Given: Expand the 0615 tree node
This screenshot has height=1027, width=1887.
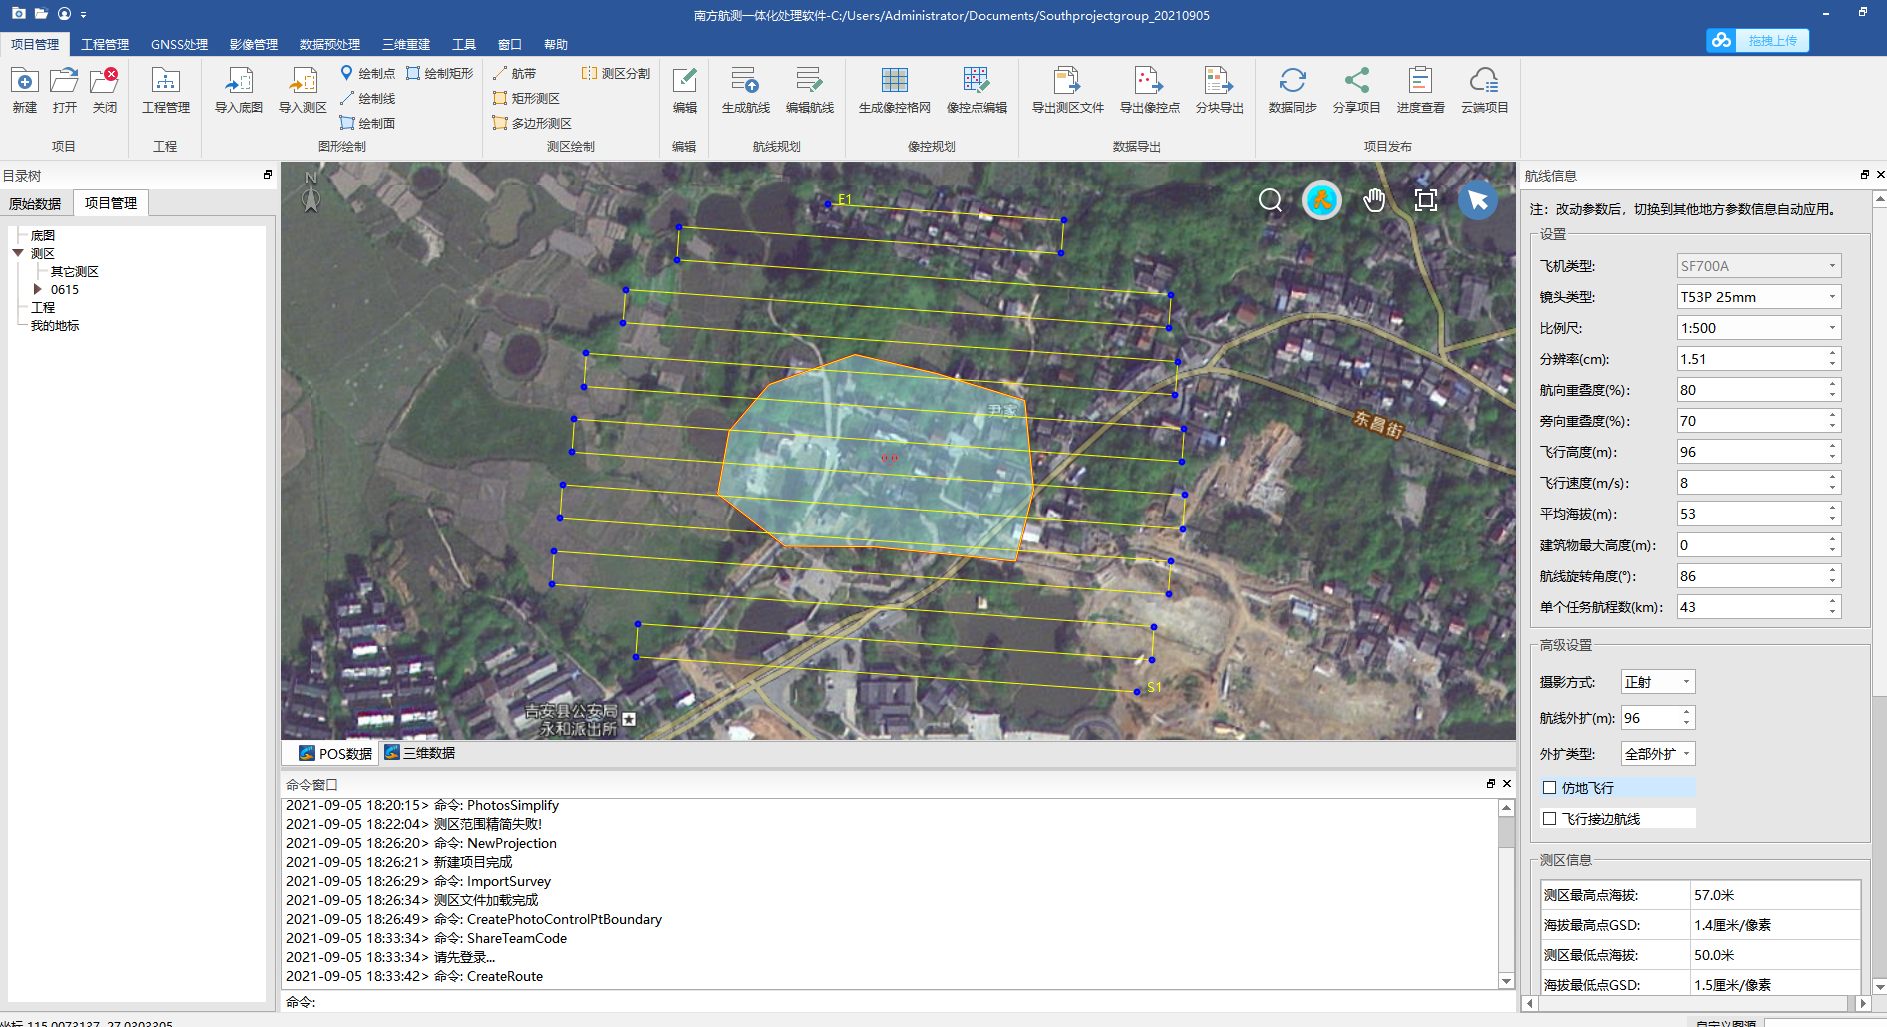Looking at the screenshot, I should (x=38, y=290).
